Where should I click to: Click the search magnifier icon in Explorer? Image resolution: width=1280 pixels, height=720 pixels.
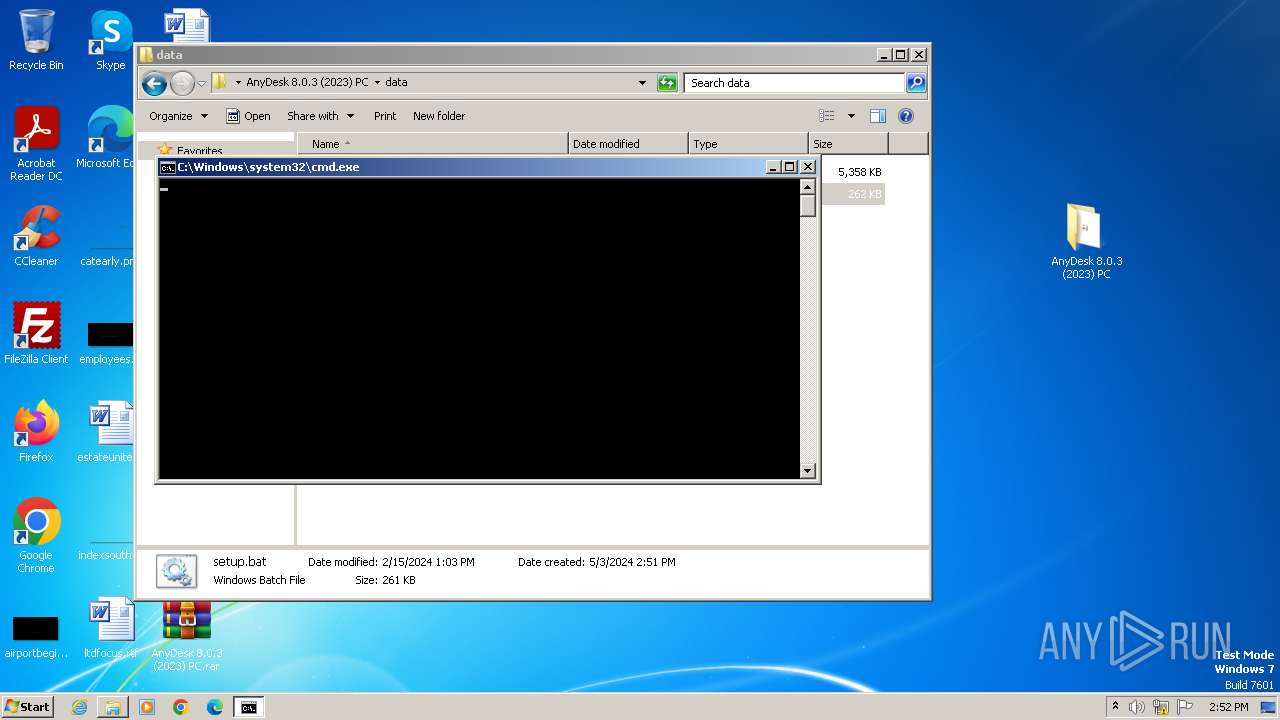[x=915, y=83]
